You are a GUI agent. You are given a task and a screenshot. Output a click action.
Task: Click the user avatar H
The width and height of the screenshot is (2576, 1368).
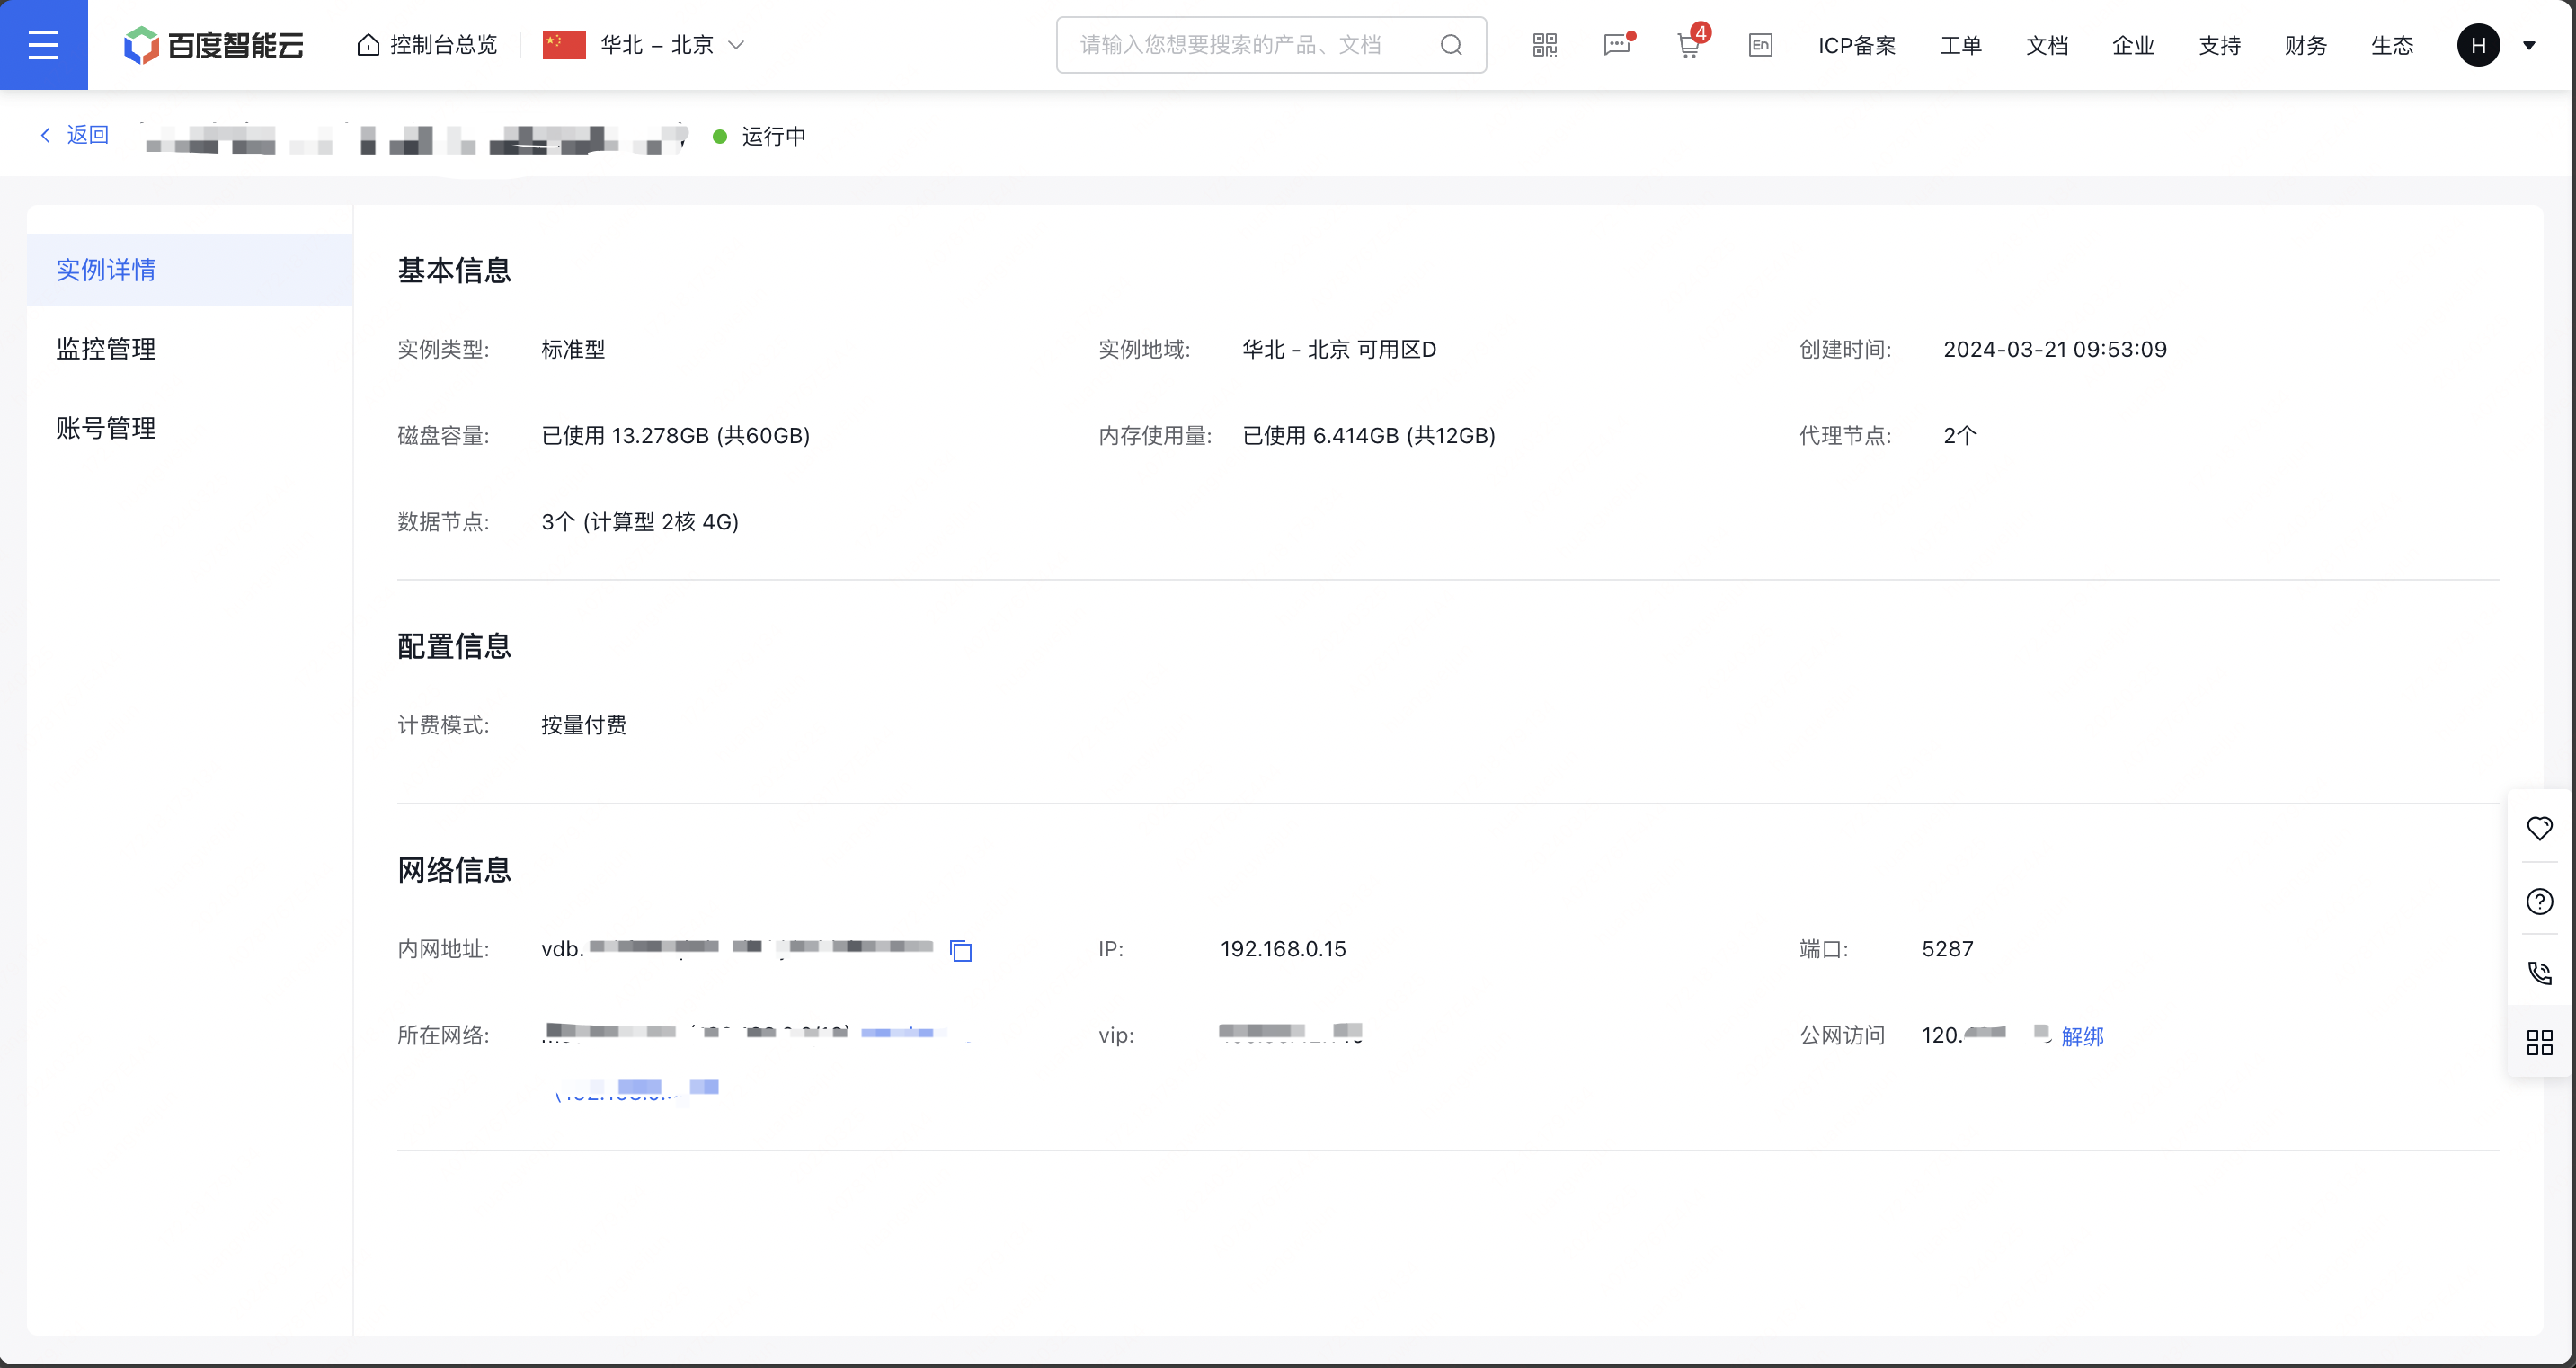[2478, 45]
